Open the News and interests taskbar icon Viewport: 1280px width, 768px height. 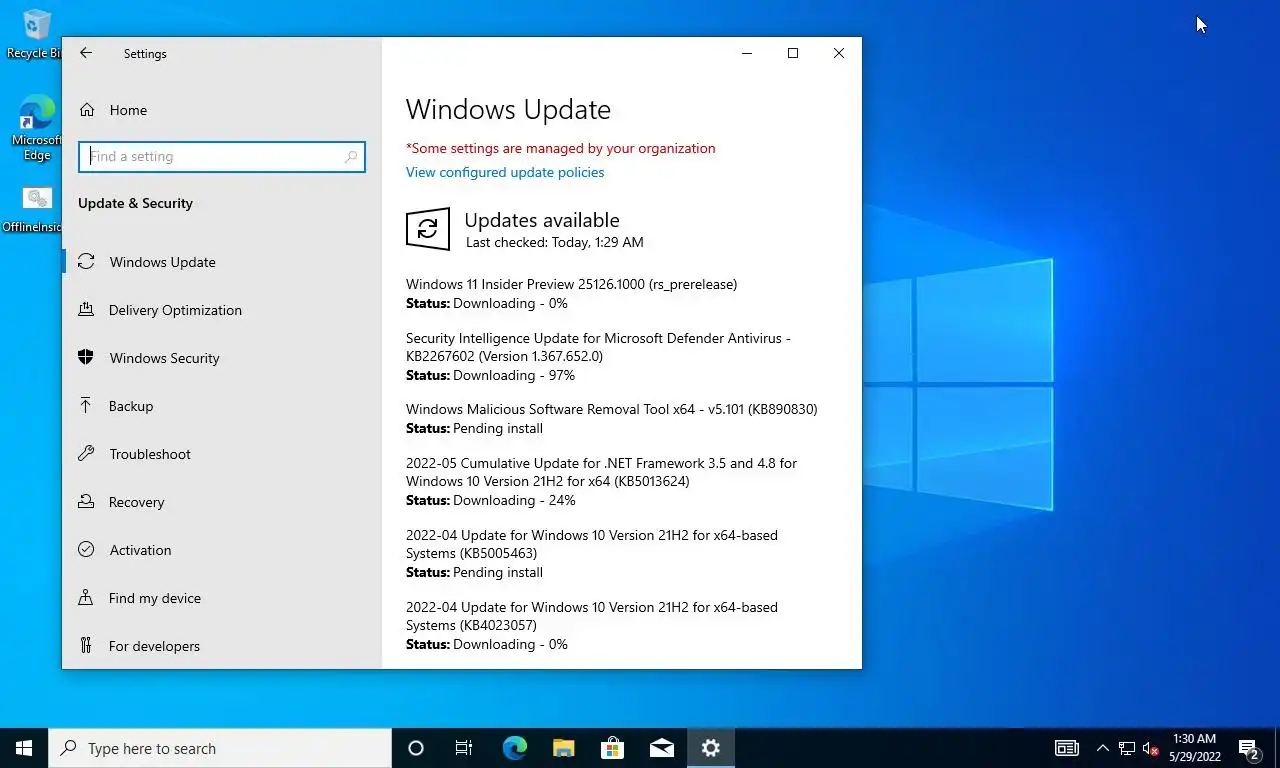point(1067,748)
